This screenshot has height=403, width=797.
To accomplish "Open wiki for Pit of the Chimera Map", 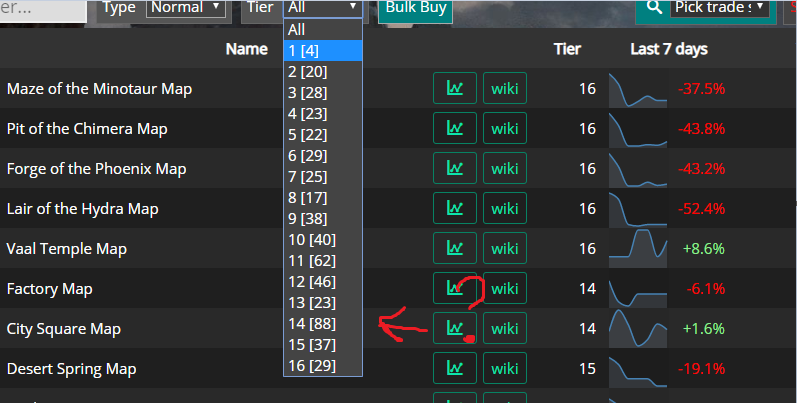I will click(x=505, y=128).
